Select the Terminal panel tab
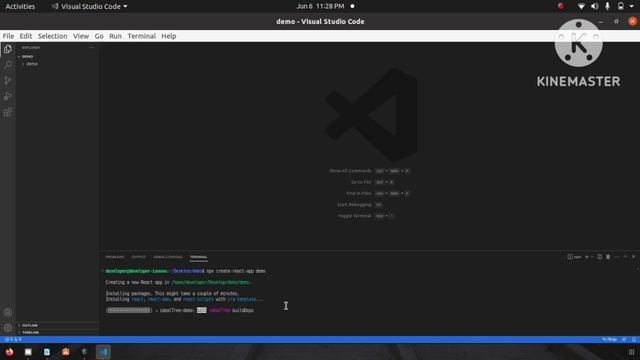 (x=198, y=257)
